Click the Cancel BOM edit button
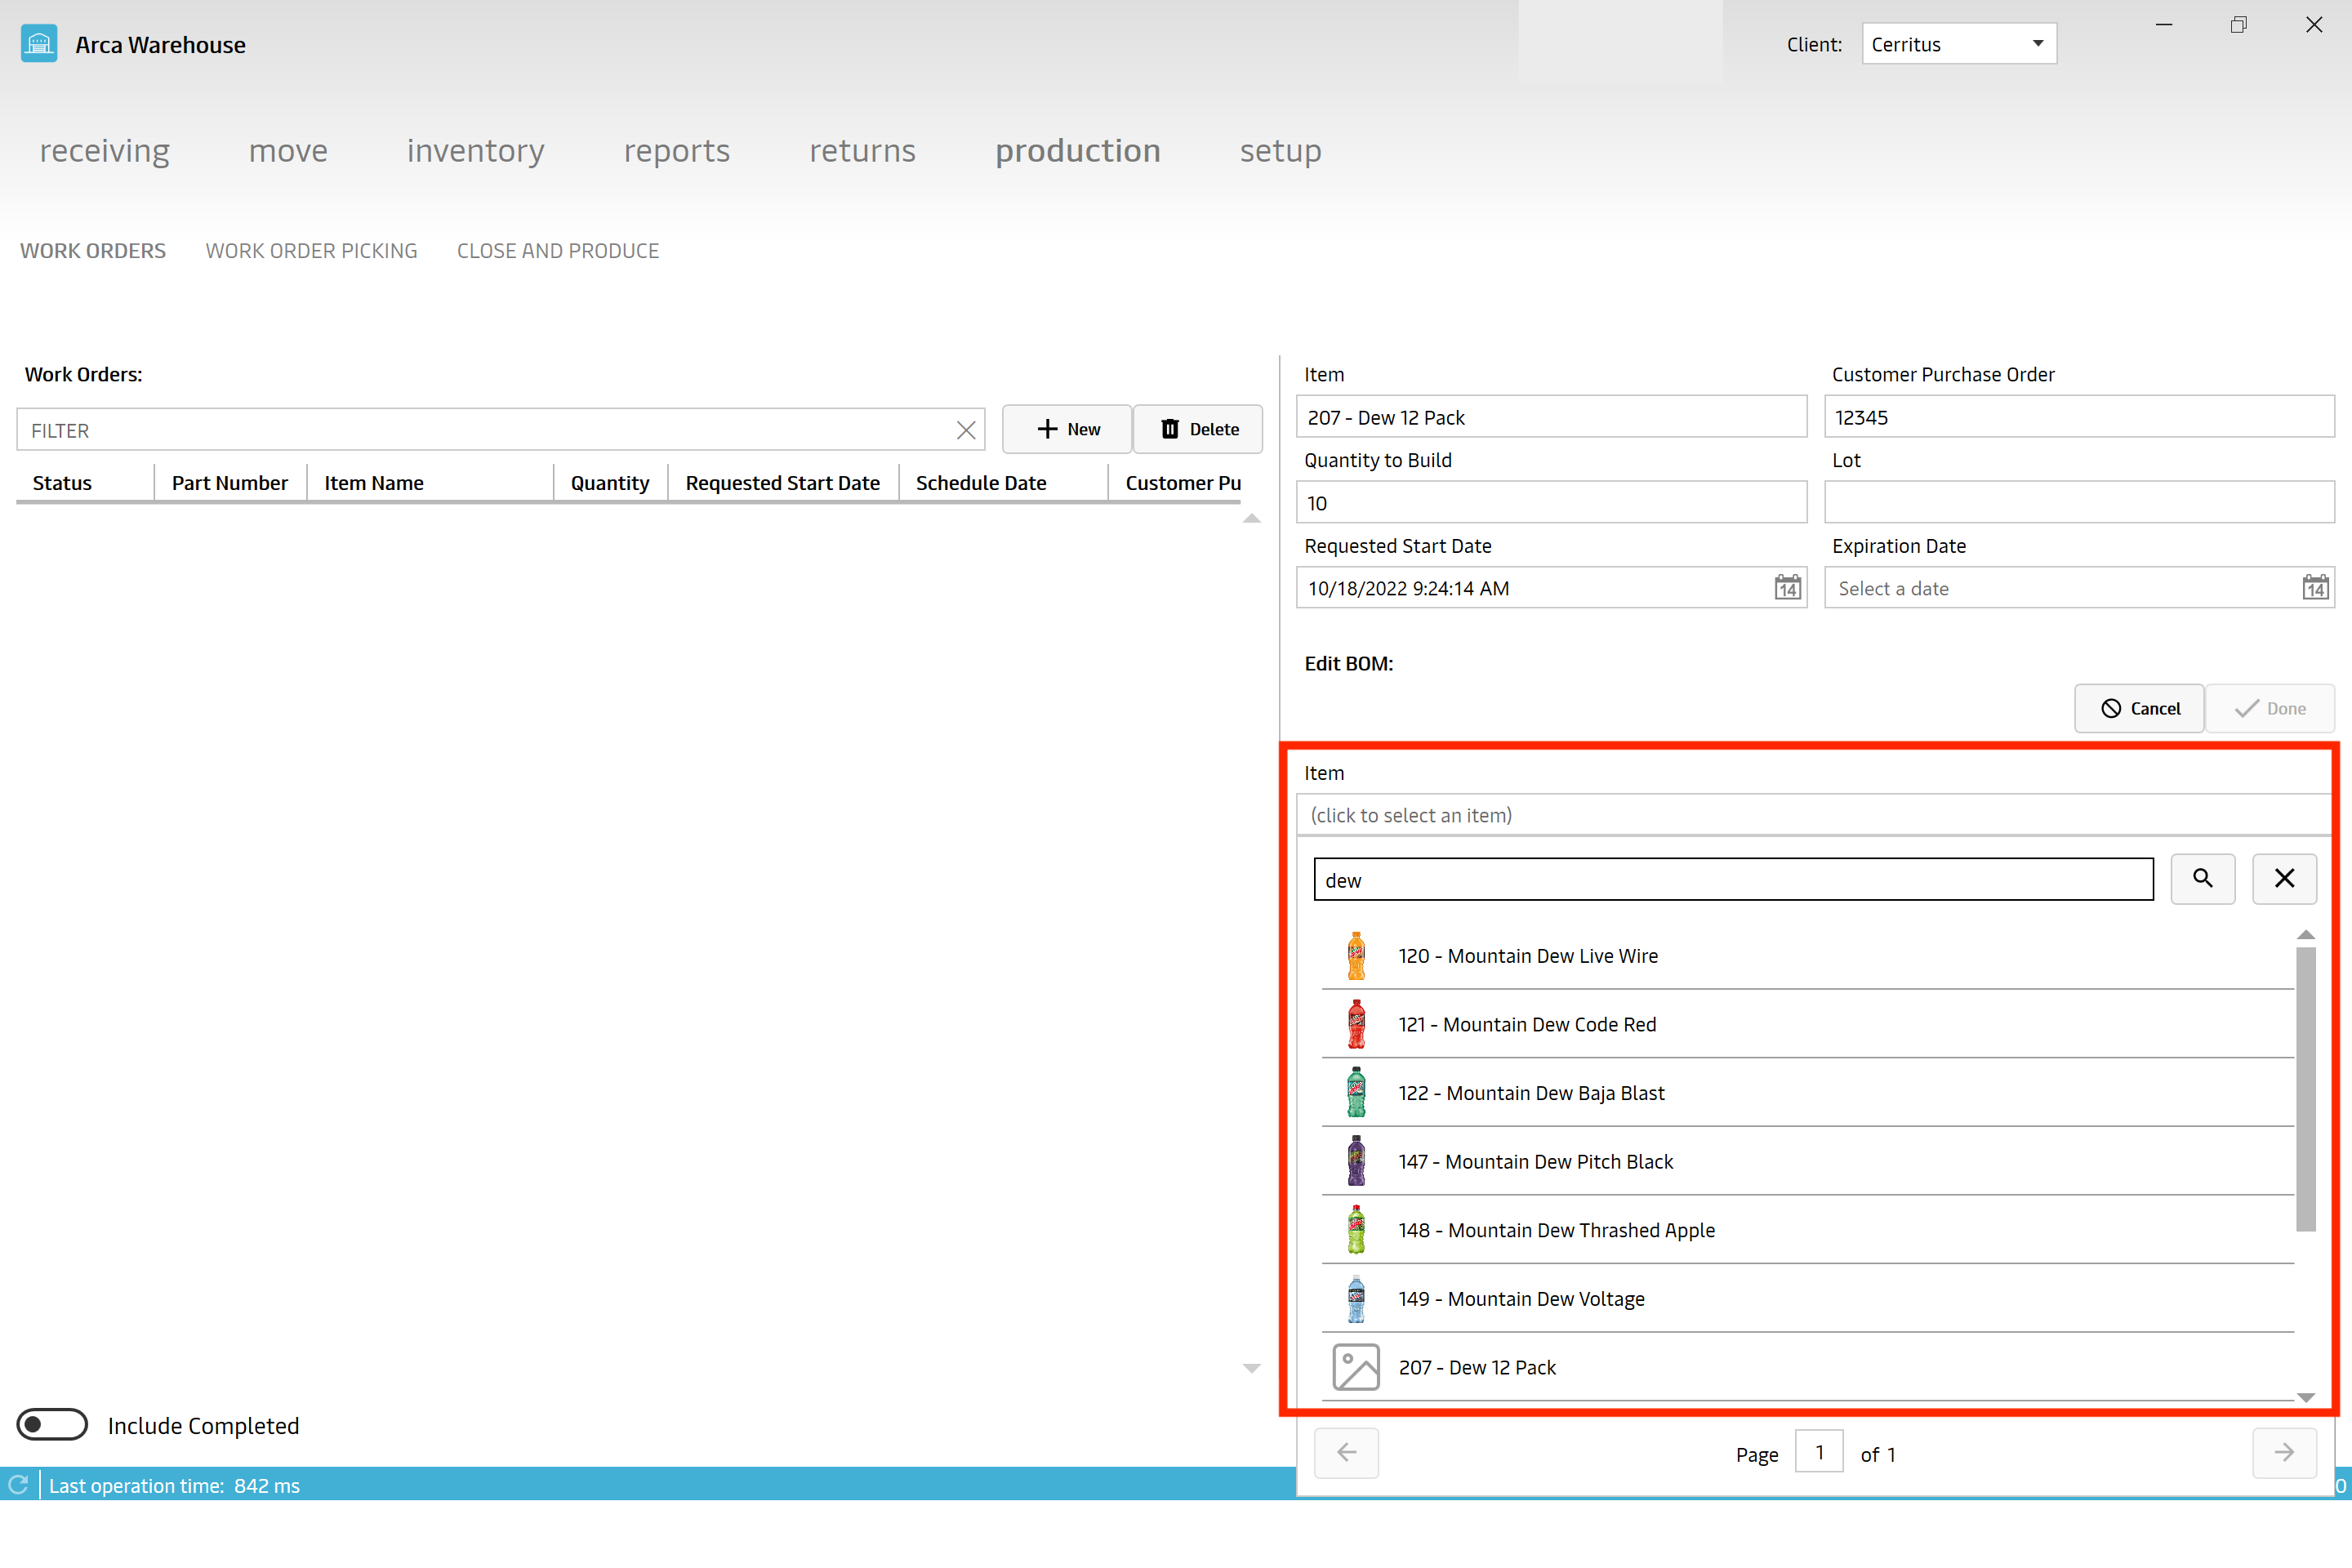 click(2140, 707)
